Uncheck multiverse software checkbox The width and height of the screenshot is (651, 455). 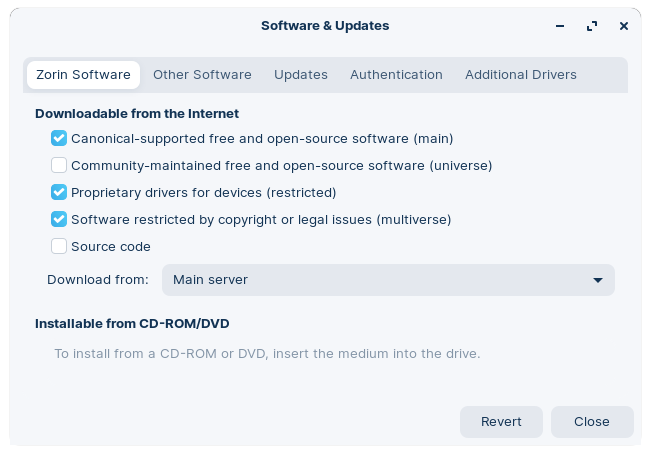[x=59, y=219]
